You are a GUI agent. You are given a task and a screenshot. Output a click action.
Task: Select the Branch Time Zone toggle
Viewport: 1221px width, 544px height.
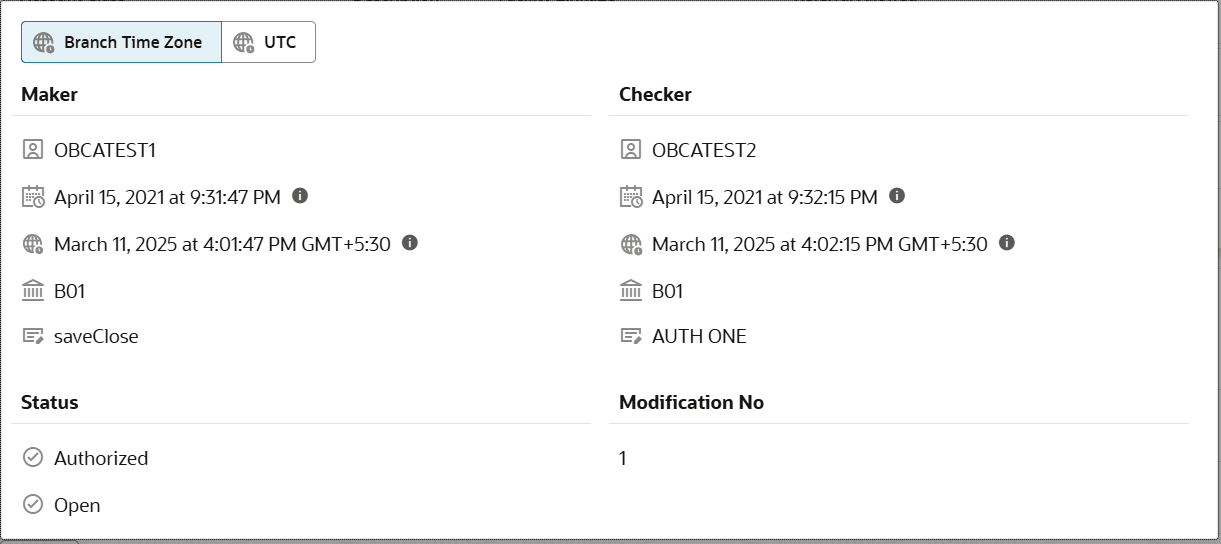121,42
